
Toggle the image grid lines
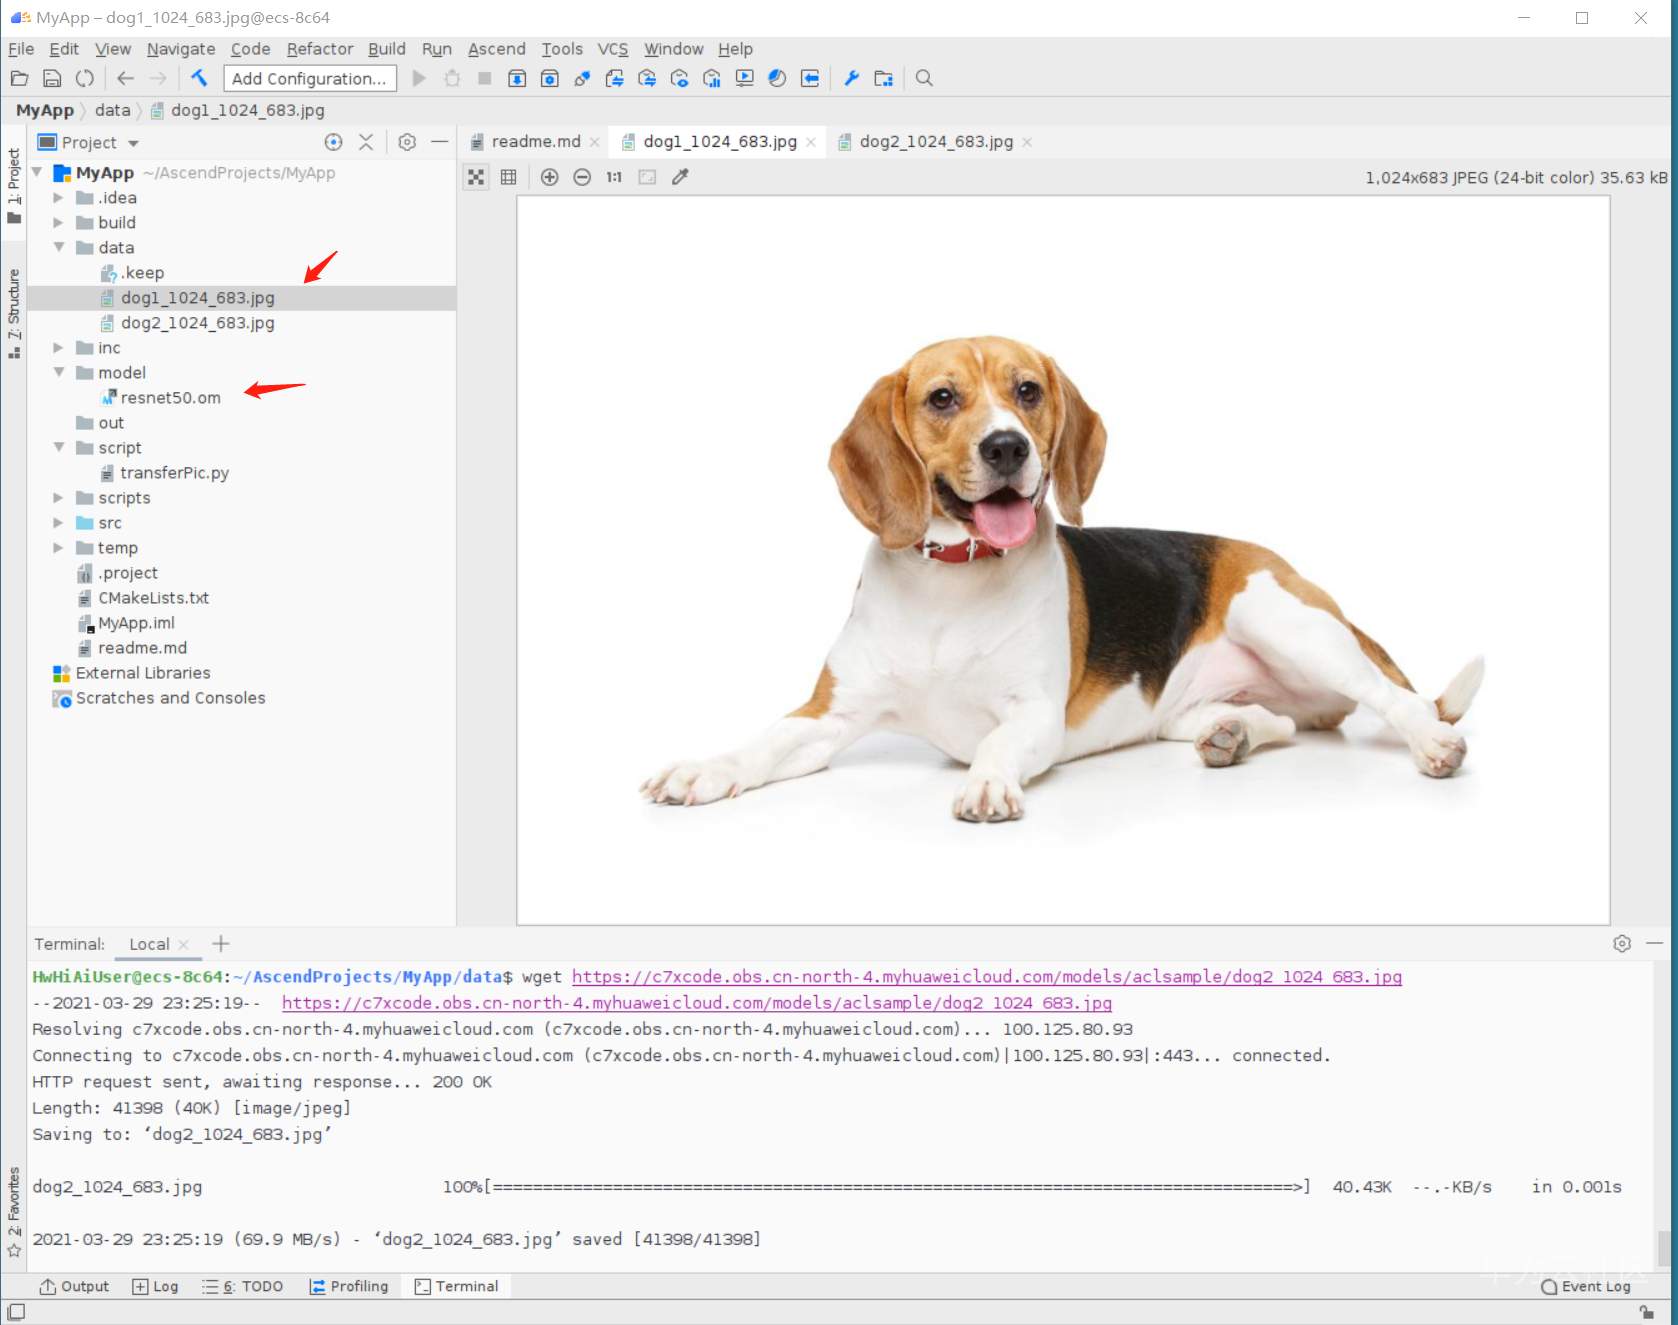[509, 177]
